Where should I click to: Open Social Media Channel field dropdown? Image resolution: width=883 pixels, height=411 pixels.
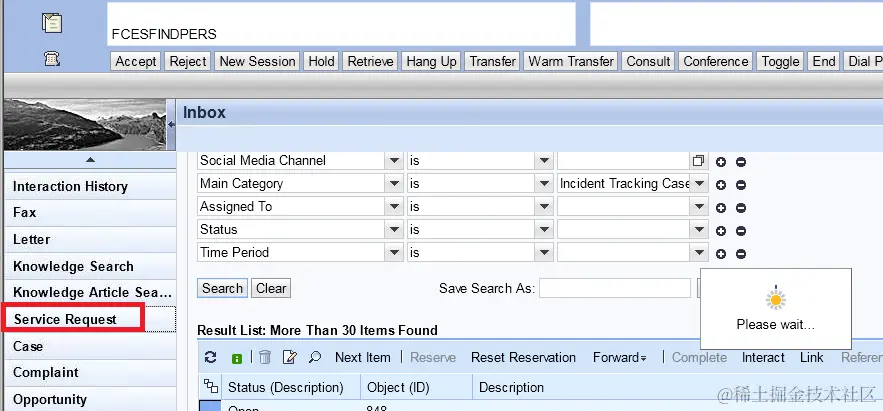click(x=394, y=160)
